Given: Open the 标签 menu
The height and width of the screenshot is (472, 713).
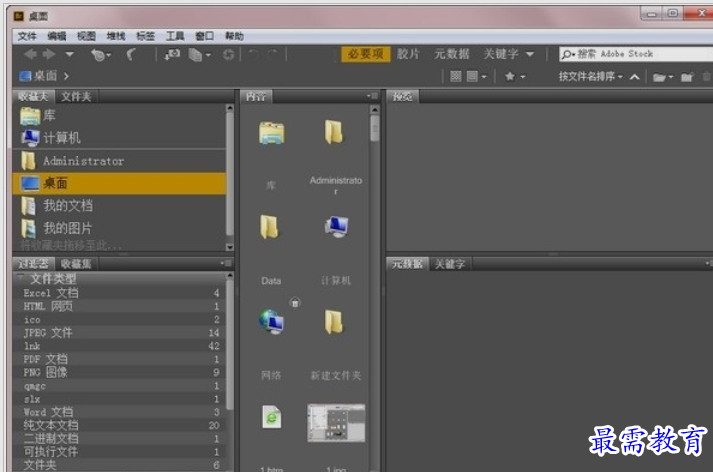Looking at the screenshot, I should click(146, 36).
